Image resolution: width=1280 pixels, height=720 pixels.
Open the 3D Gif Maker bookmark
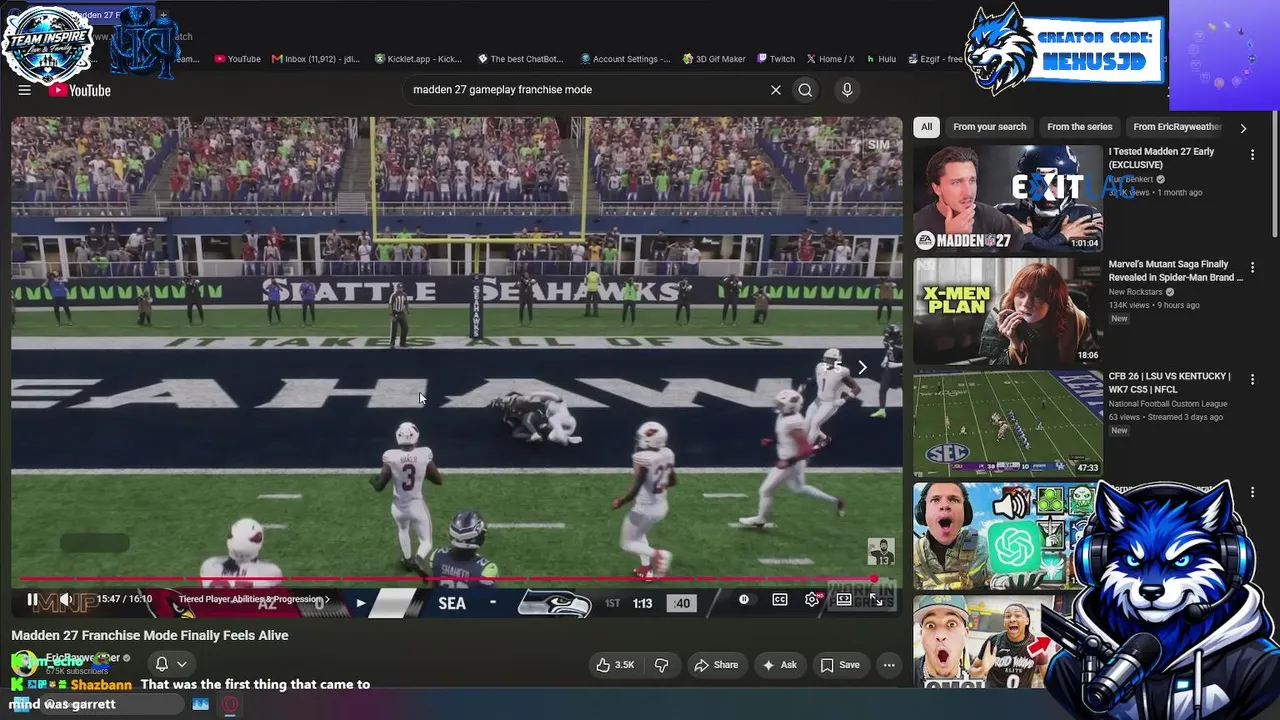pyautogui.click(x=714, y=59)
